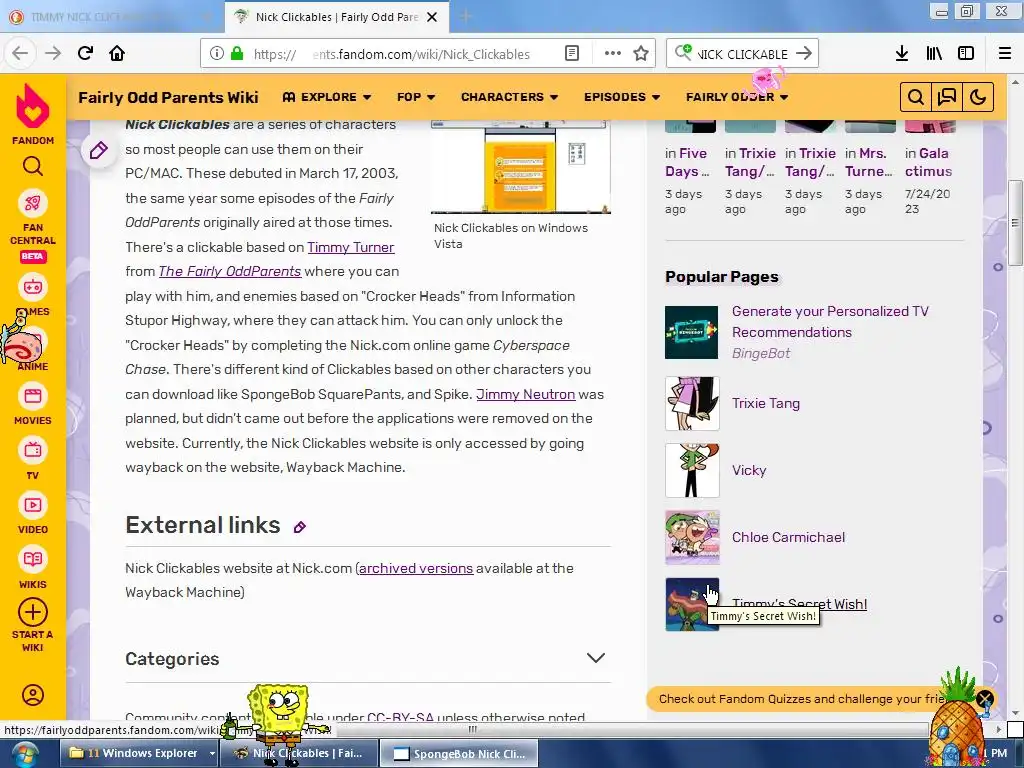Click the Nick Clickable search field
The image size is (1024, 768).
pyautogui.click(x=742, y=54)
